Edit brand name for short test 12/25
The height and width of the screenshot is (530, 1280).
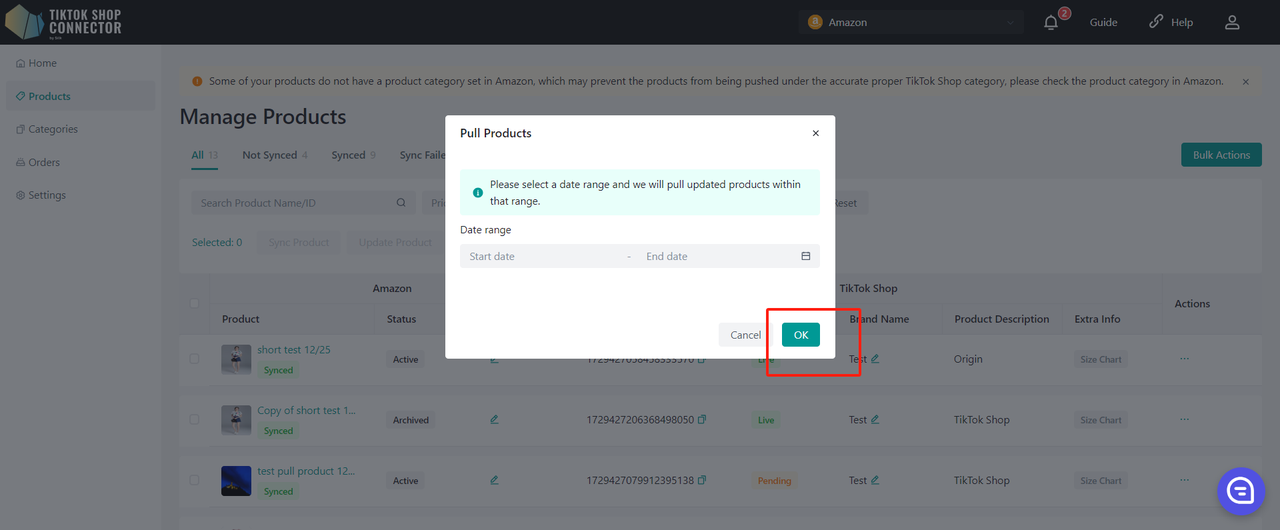[875, 359]
